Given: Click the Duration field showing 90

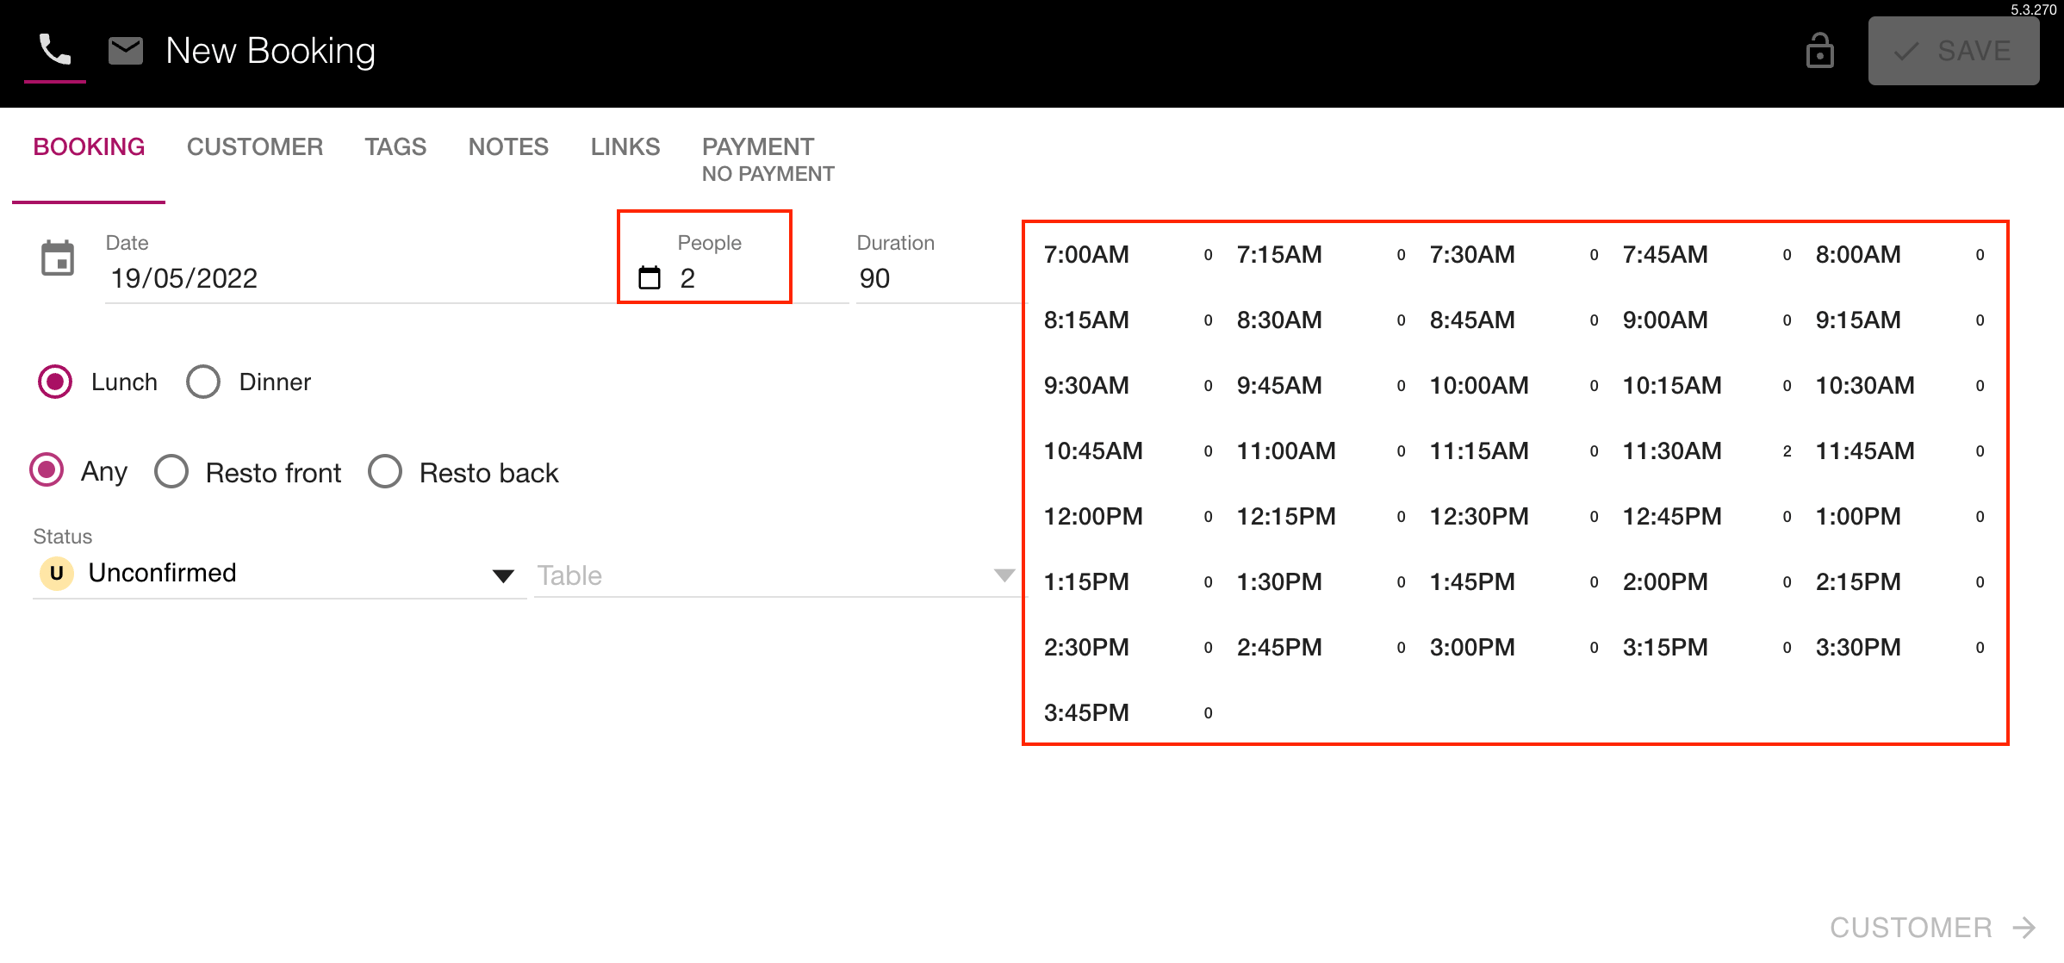Looking at the screenshot, I should coord(935,278).
